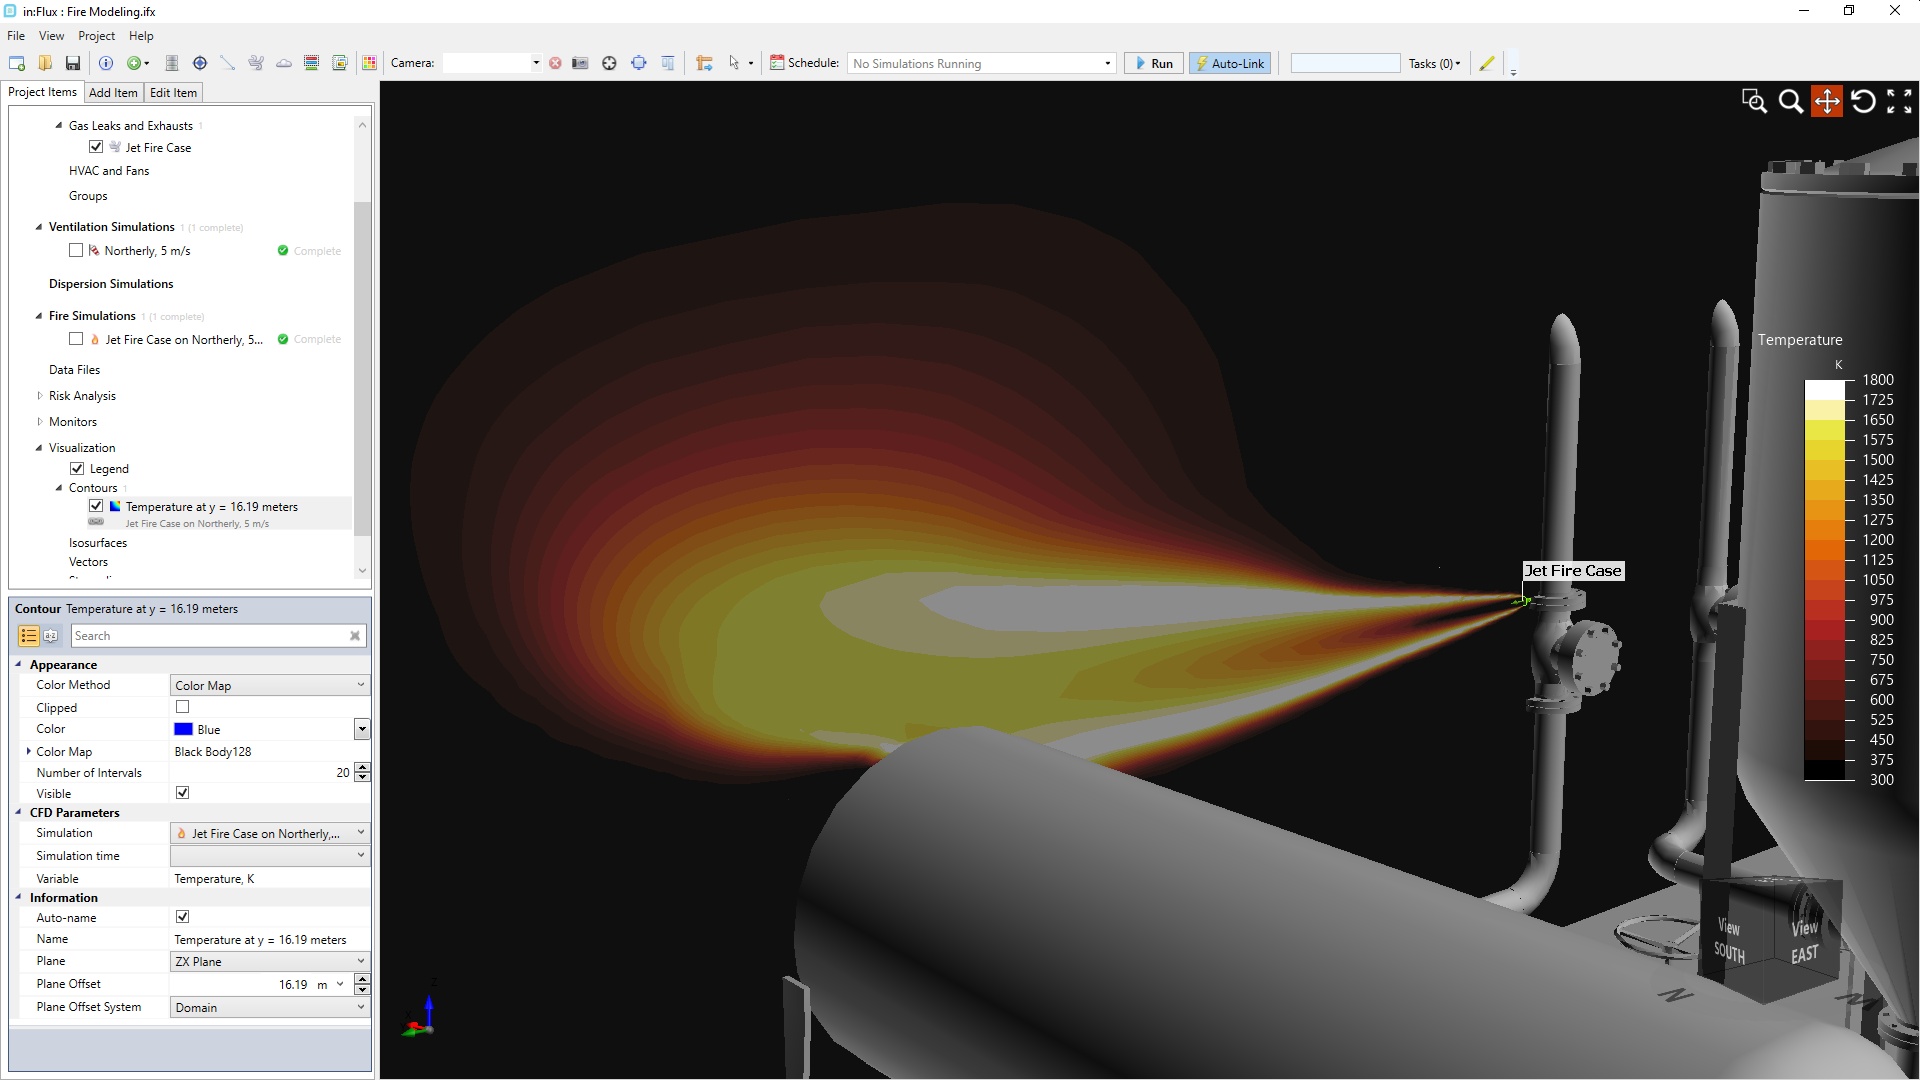Click the Save floppy disk icon
The height and width of the screenshot is (1080, 1920).
coord(73,63)
